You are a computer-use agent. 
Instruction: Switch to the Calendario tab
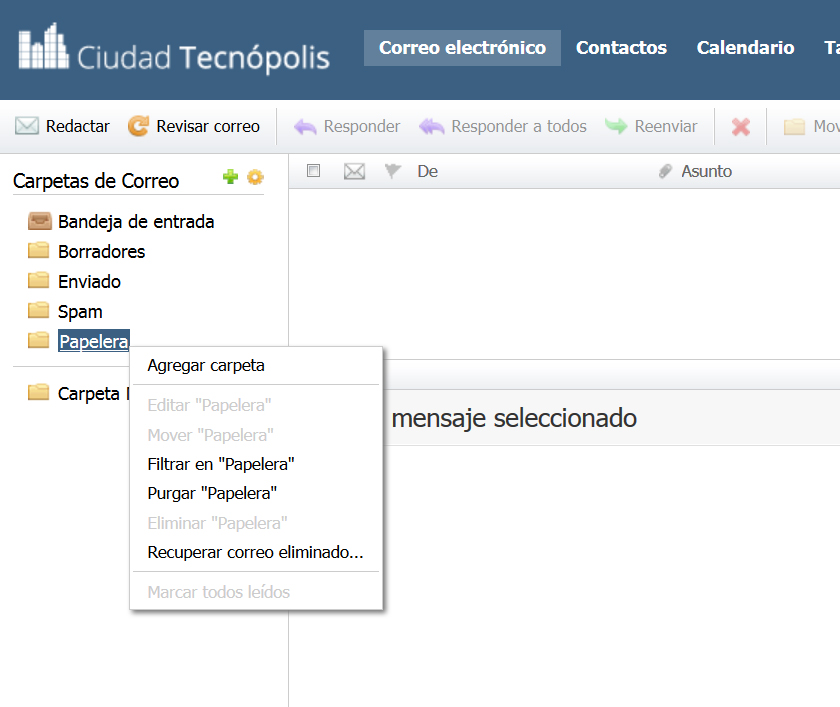[x=745, y=48]
